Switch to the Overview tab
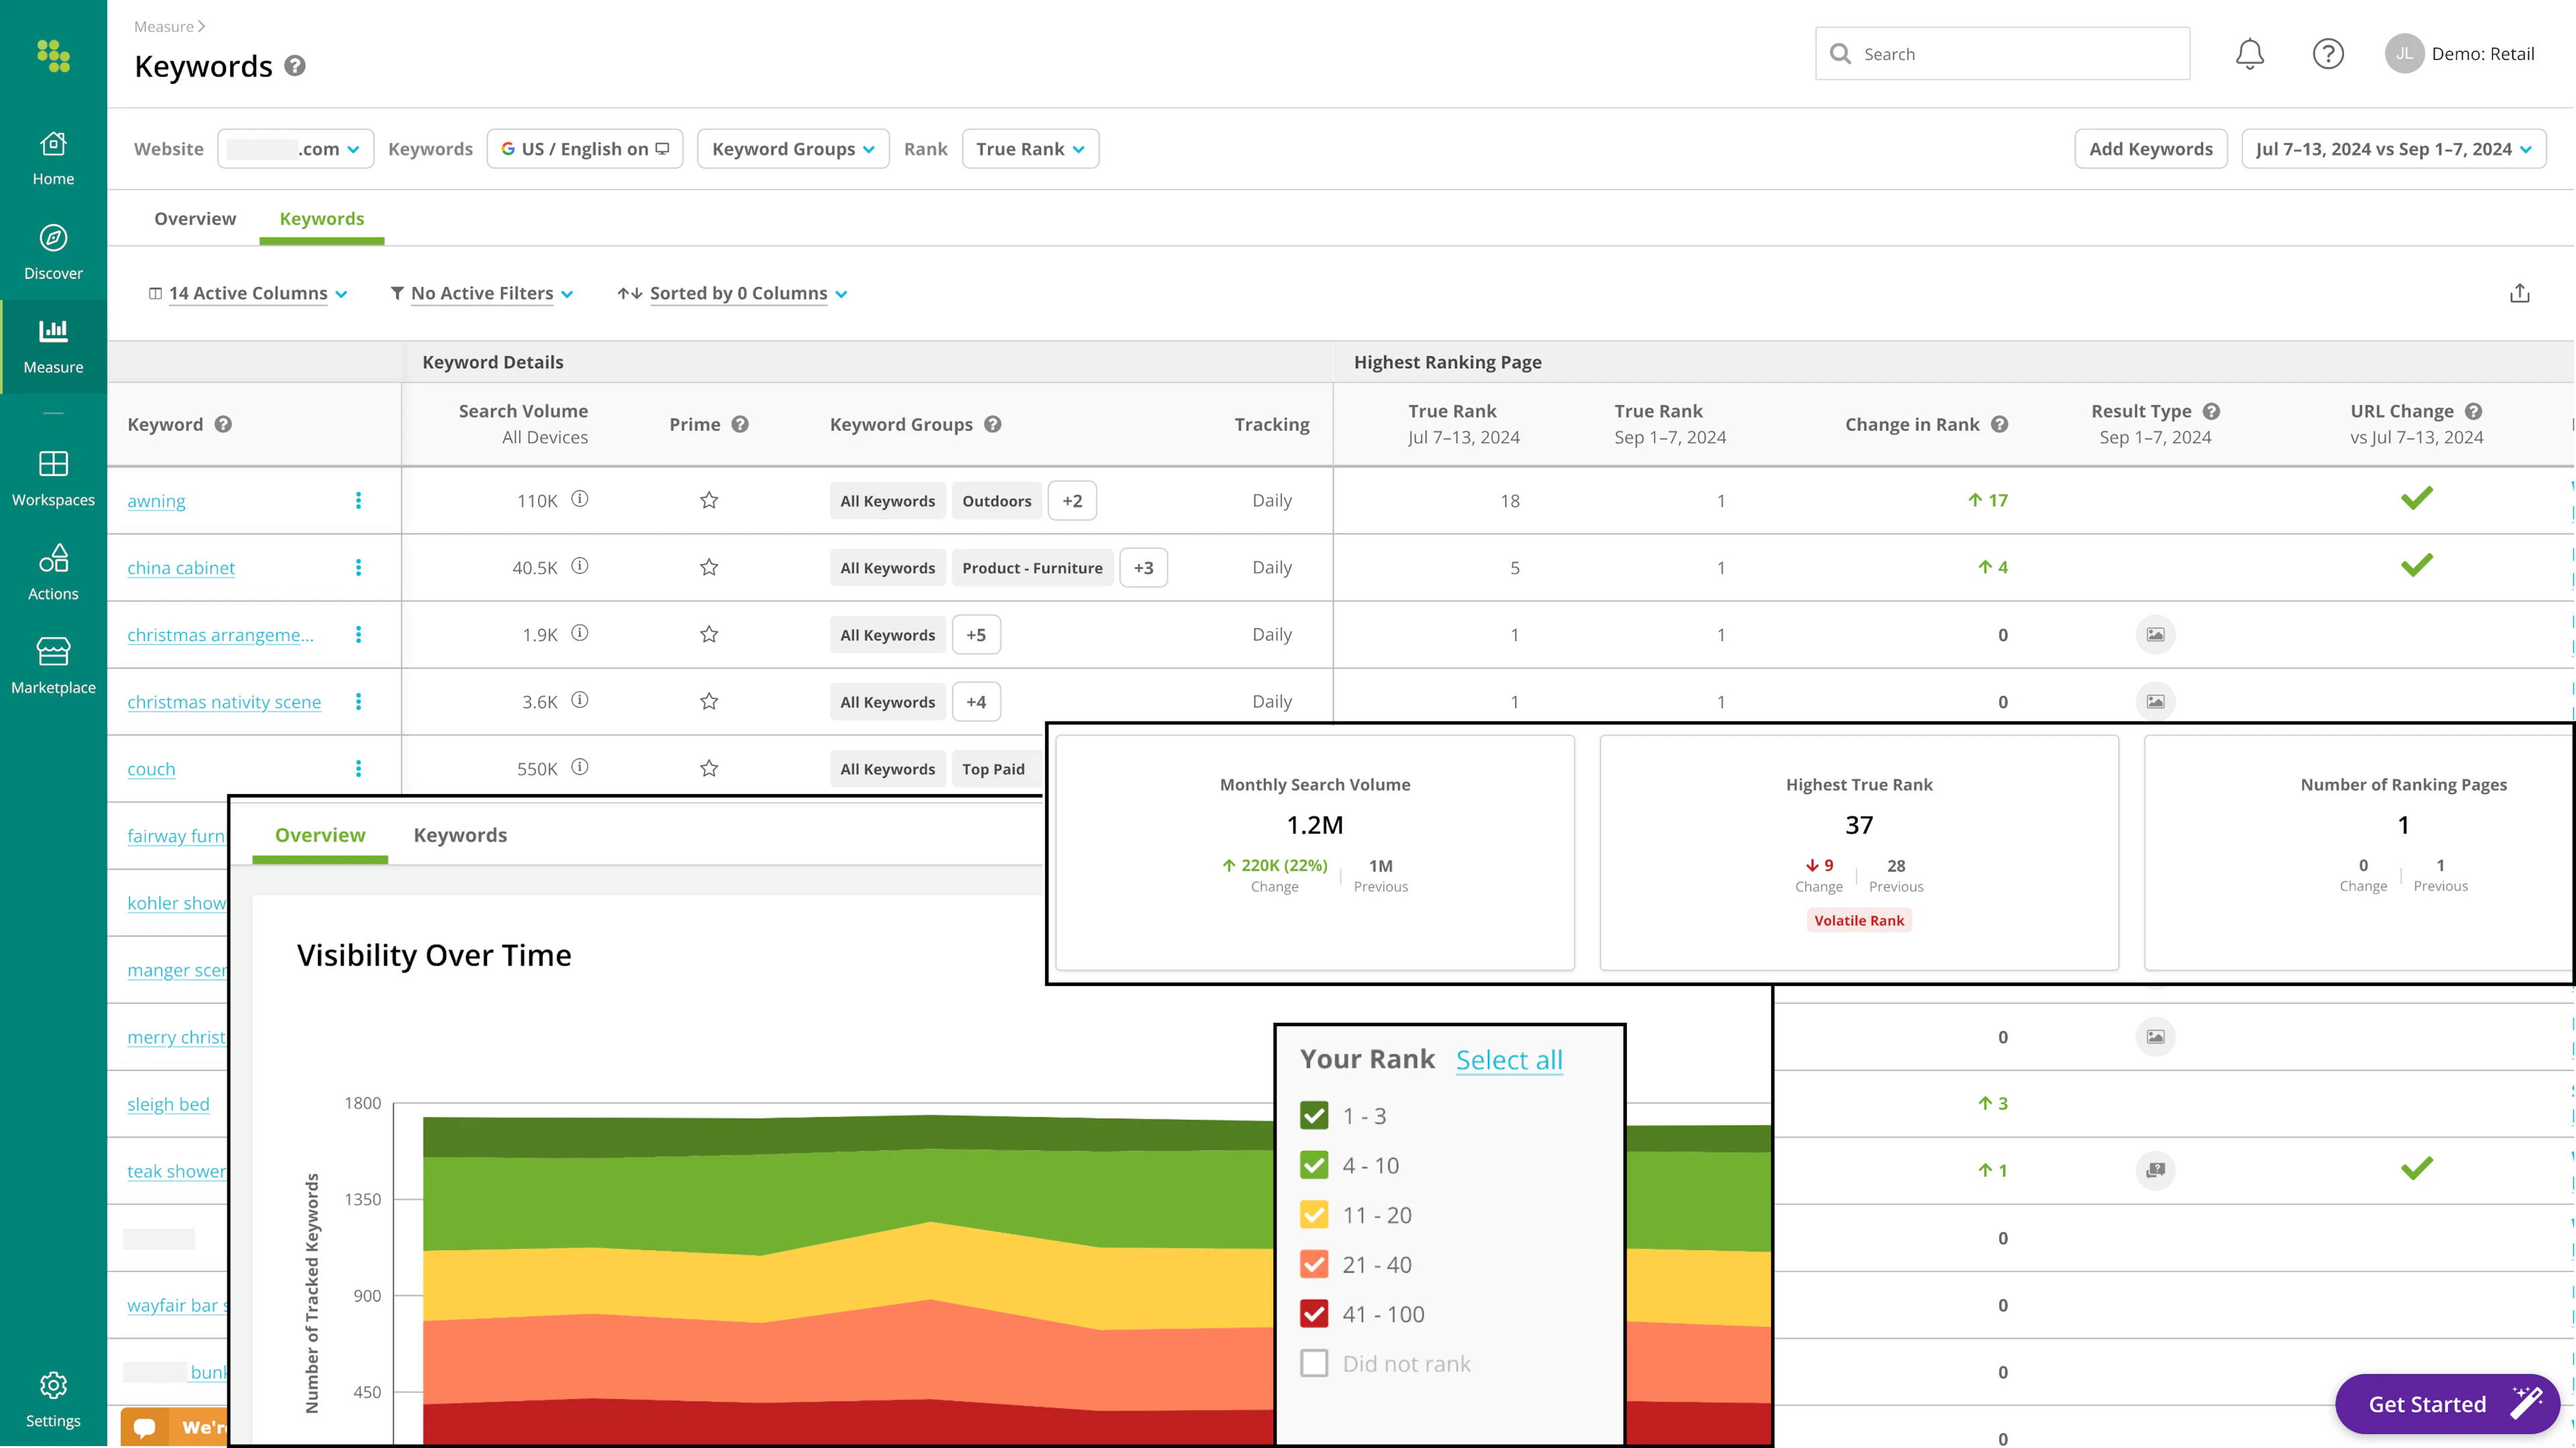2576x1448 pixels. (194, 218)
